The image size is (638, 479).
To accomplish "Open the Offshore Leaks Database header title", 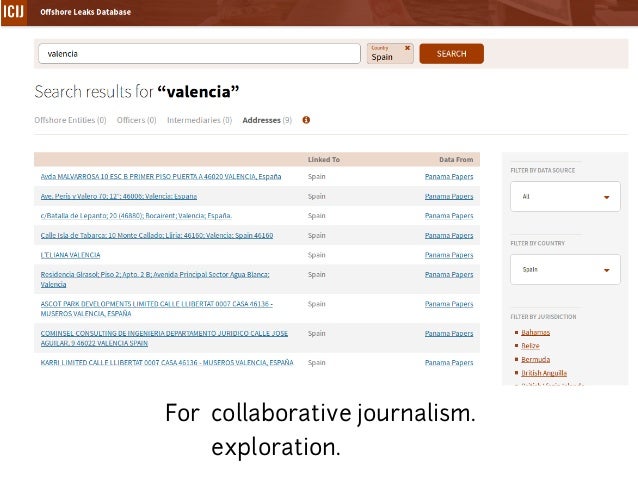I will coord(84,11).
